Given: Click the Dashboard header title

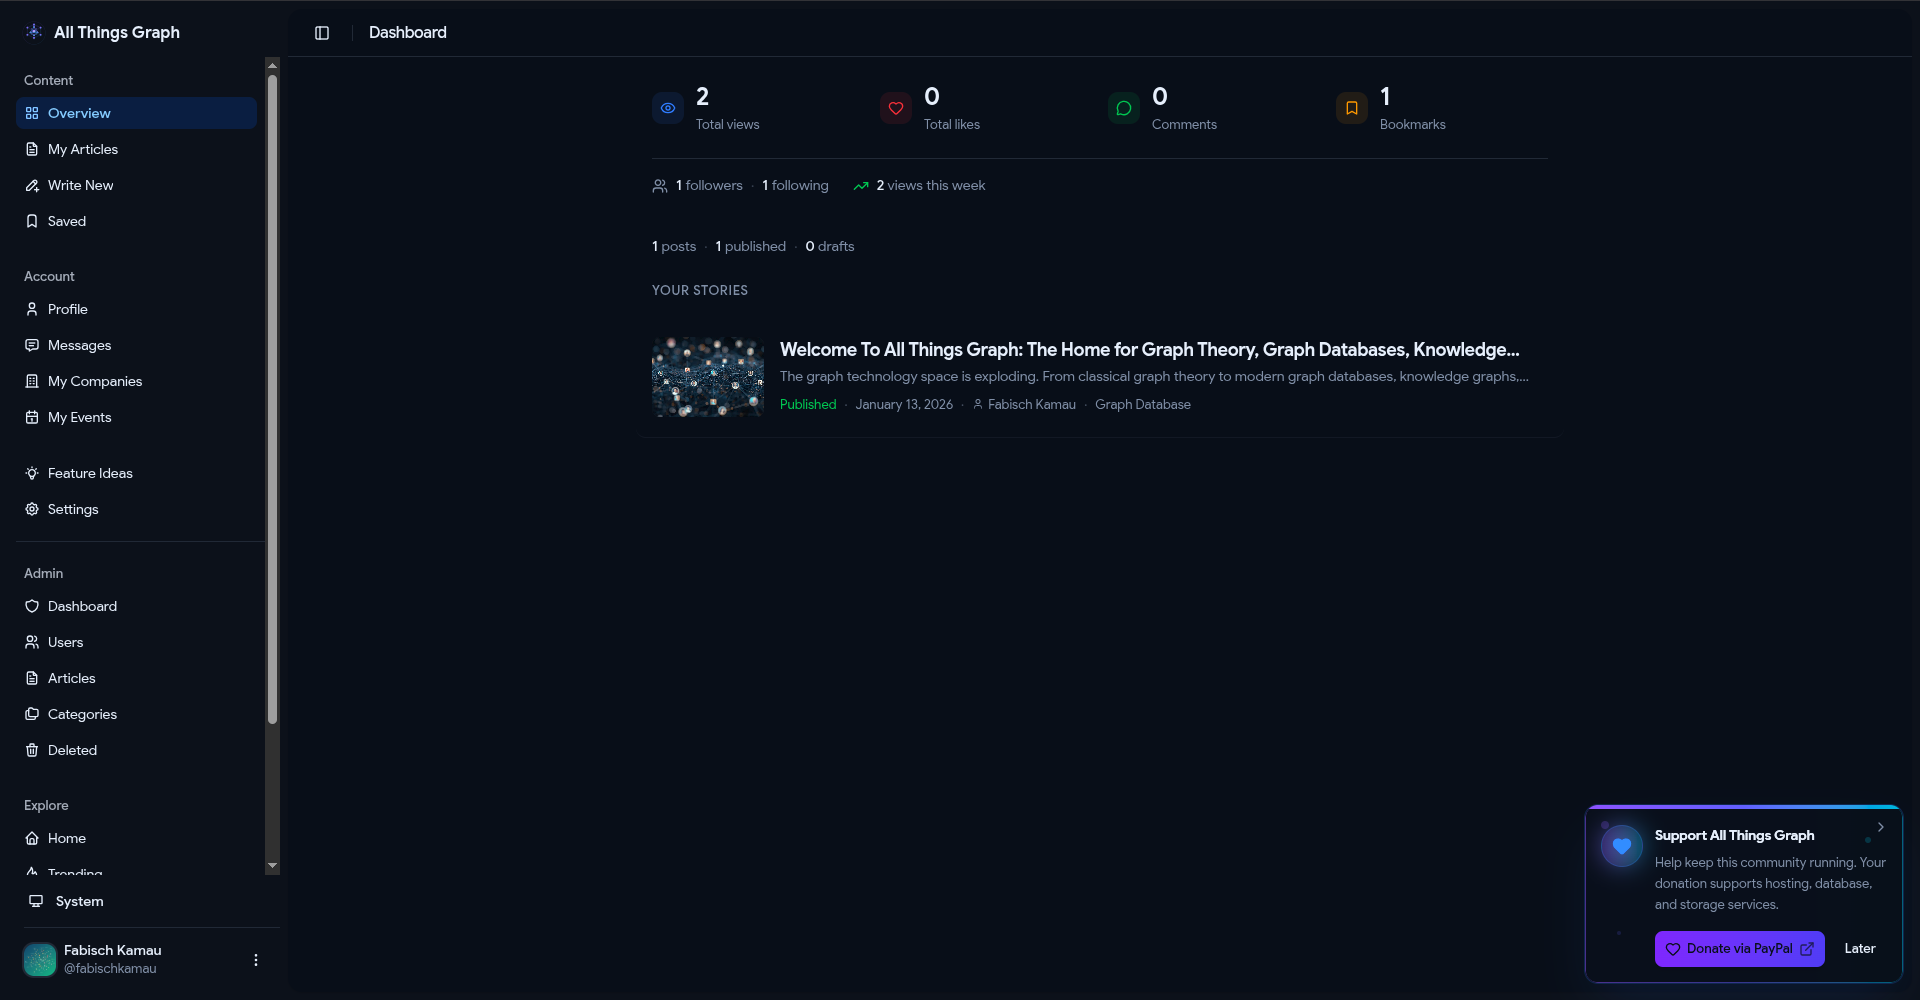Looking at the screenshot, I should [x=408, y=33].
